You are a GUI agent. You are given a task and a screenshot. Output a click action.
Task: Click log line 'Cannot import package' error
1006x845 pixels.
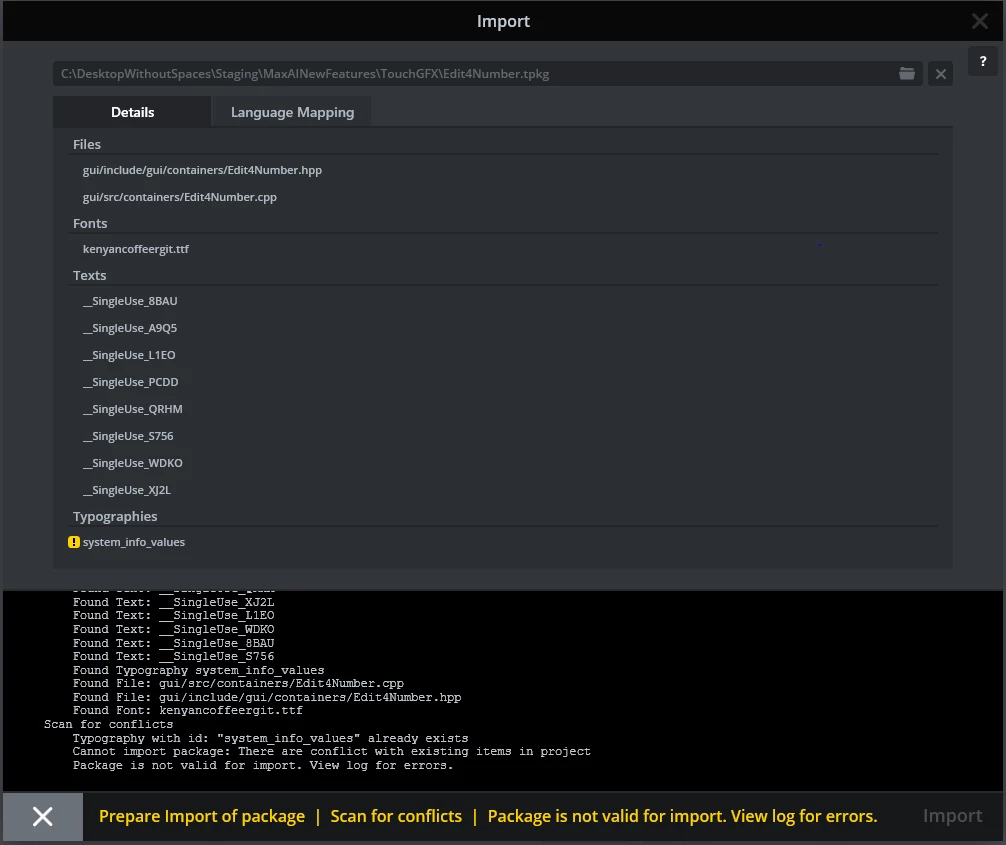point(331,751)
